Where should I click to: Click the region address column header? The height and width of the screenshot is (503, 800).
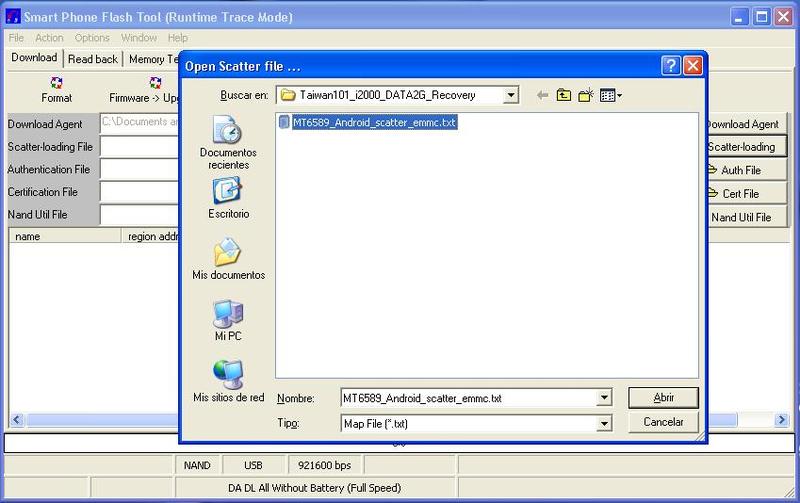coord(151,236)
